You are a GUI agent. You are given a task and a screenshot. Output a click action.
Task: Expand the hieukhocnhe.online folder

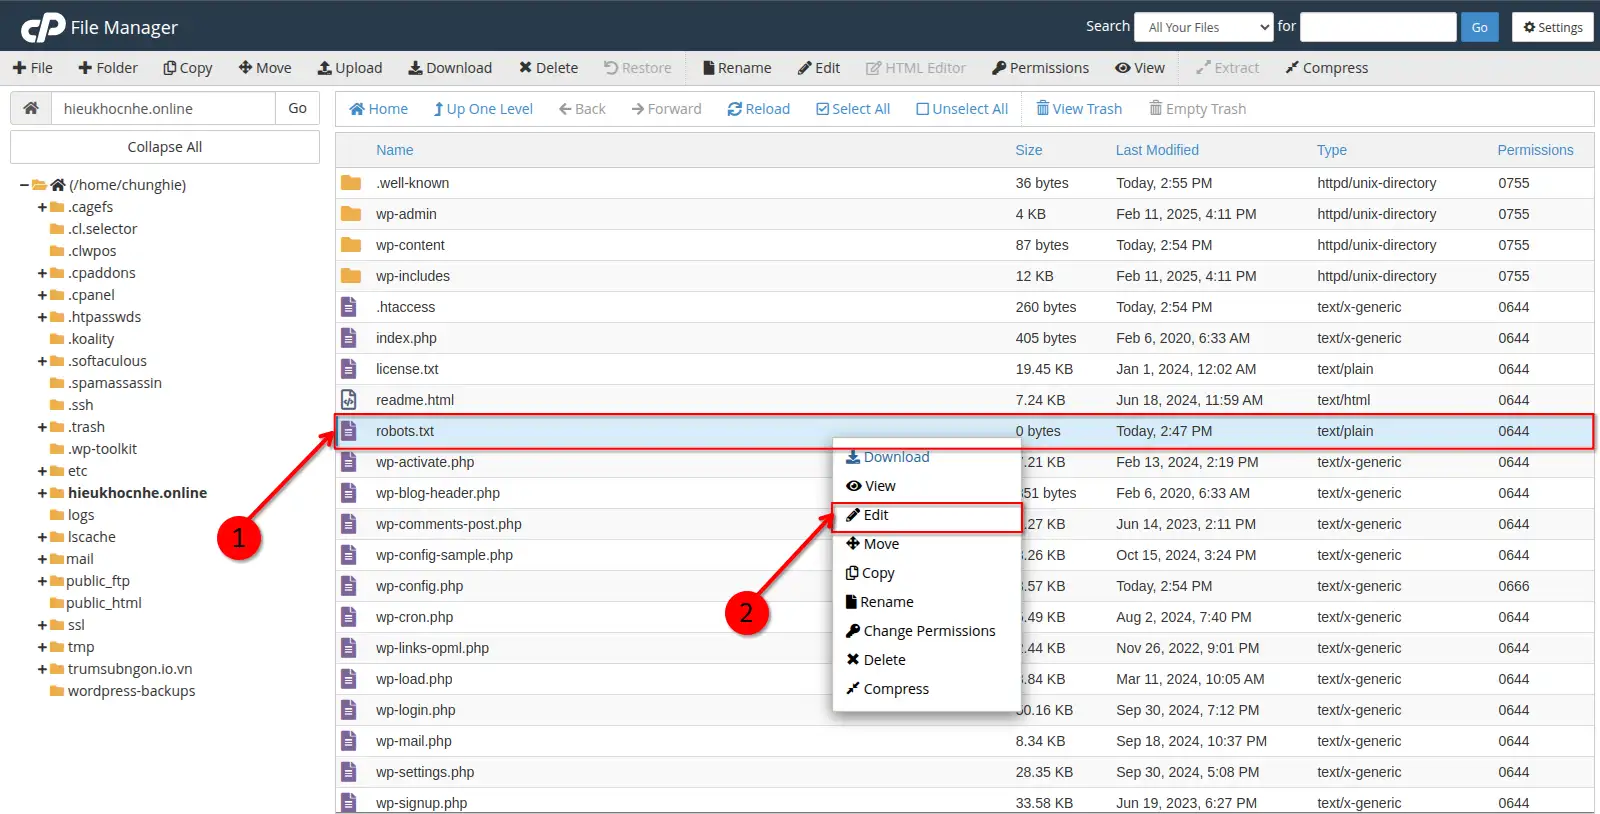[42, 493]
